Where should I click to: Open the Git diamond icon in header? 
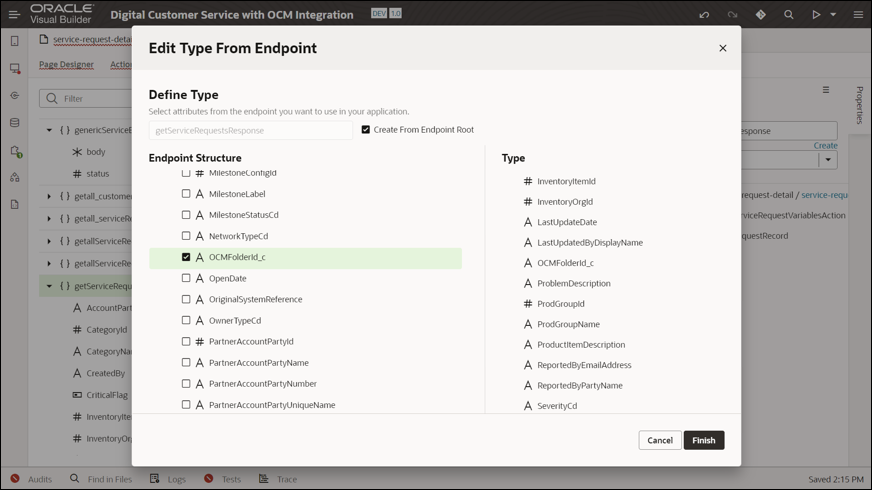point(761,15)
